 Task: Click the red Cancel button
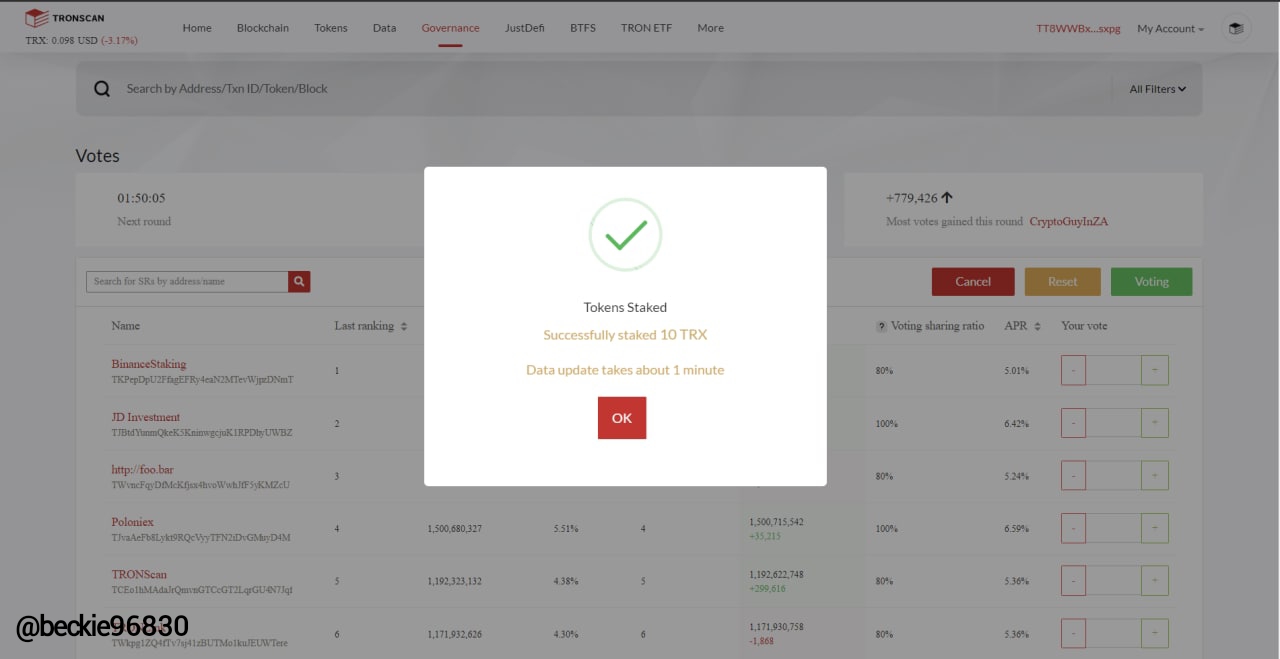pos(973,282)
